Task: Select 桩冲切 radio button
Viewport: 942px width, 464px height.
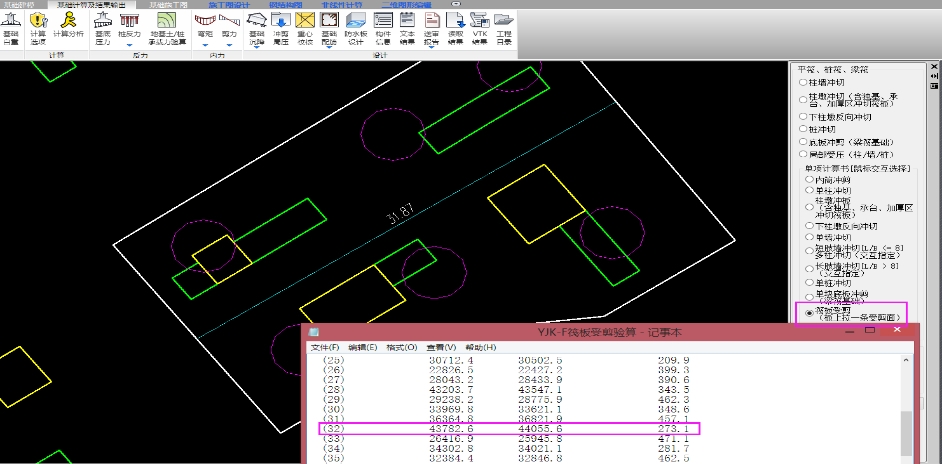Action: point(803,129)
